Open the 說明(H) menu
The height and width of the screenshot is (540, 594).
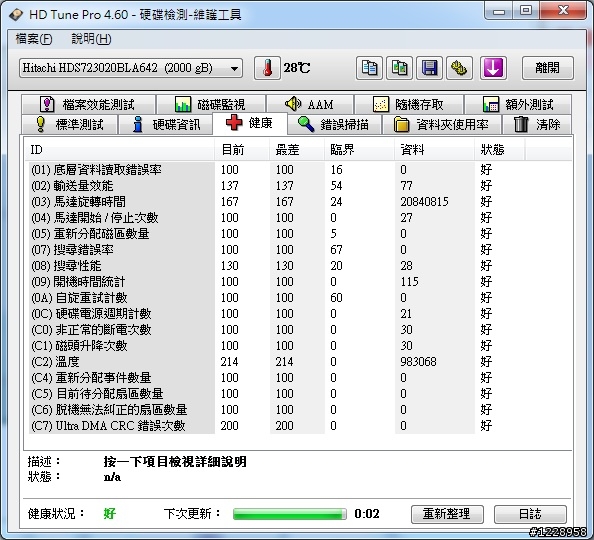(91, 39)
